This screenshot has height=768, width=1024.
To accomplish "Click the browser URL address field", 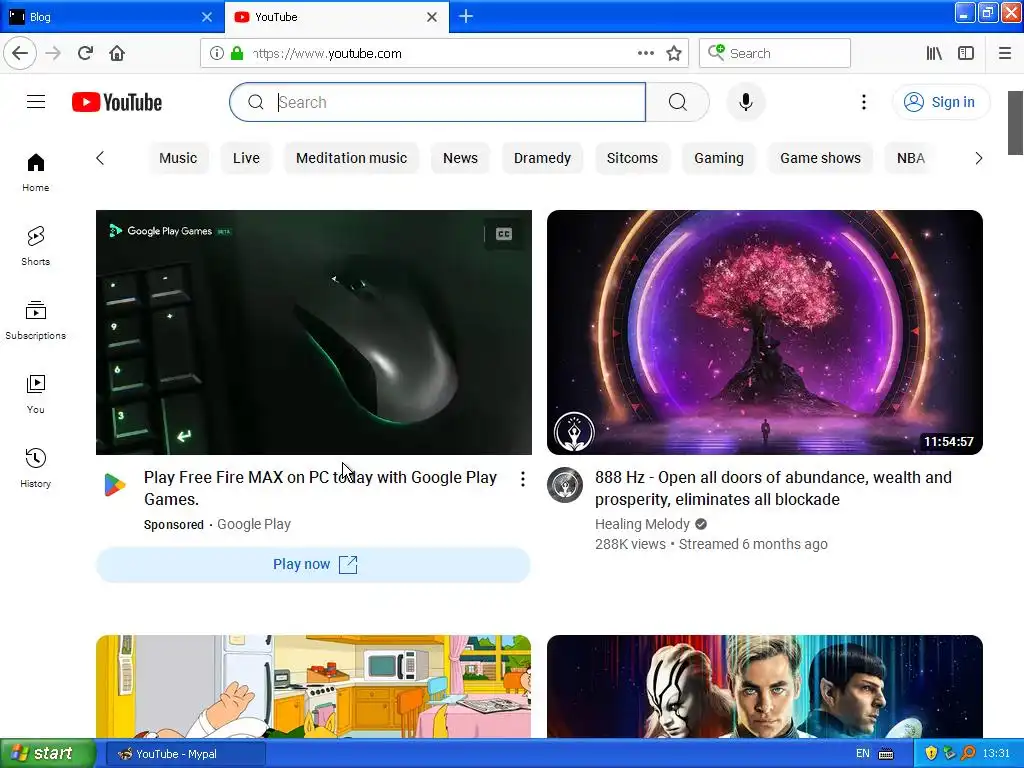I will coord(444,54).
